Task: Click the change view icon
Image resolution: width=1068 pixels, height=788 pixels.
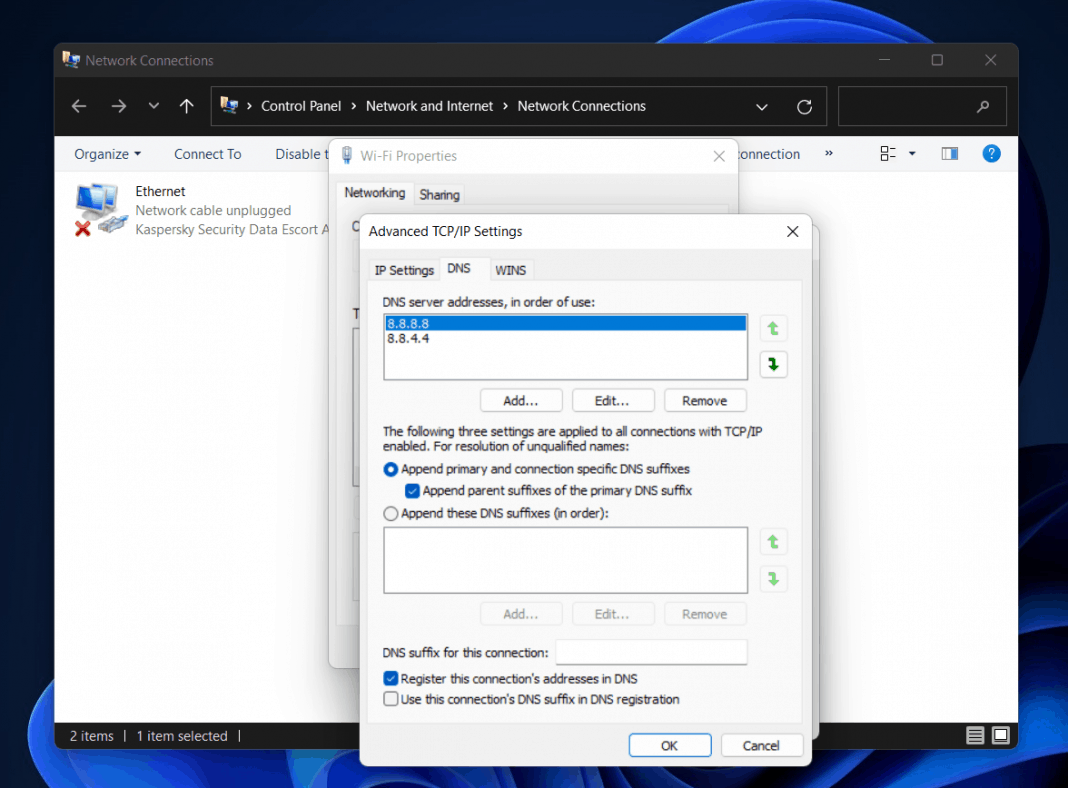Action: click(x=888, y=153)
